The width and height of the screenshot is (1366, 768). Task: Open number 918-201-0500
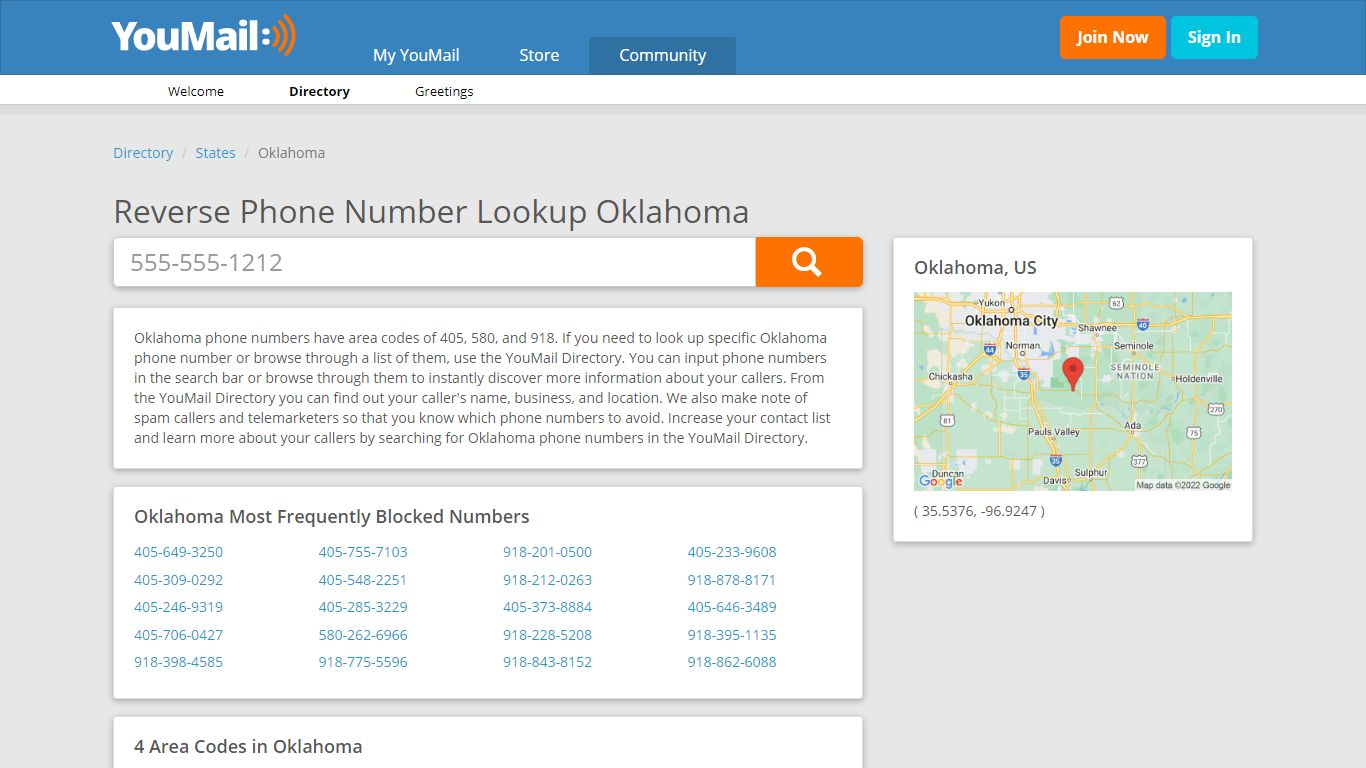[547, 552]
